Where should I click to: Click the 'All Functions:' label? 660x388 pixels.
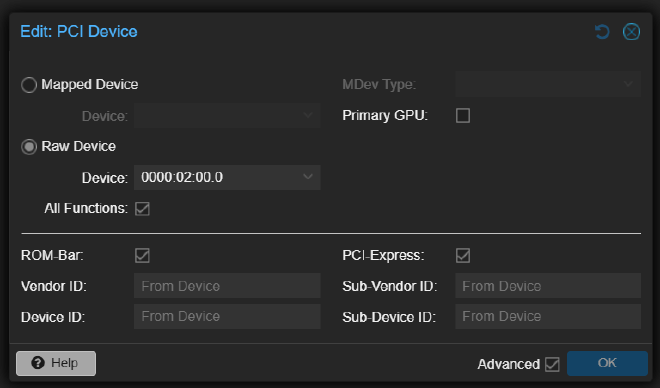click(x=86, y=208)
